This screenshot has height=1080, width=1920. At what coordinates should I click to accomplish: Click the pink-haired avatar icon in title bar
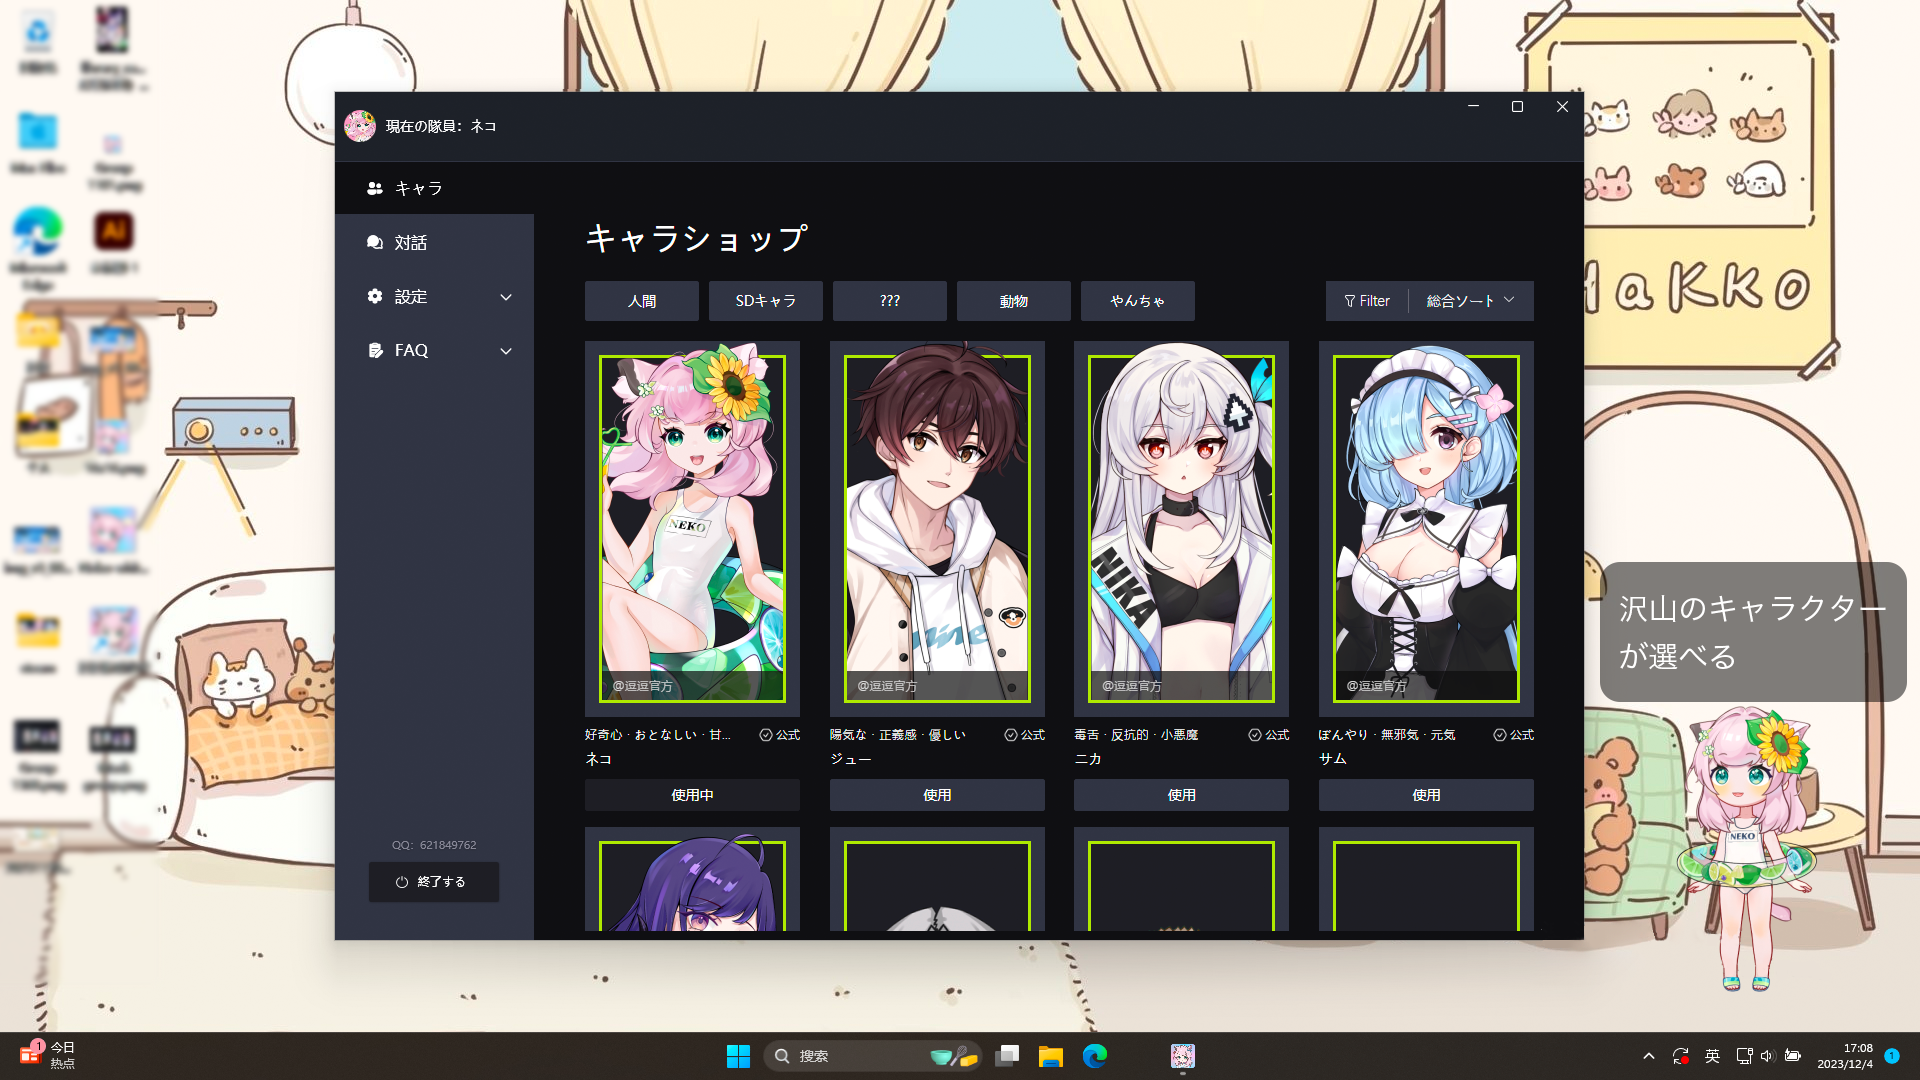click(x=360, y=126)
